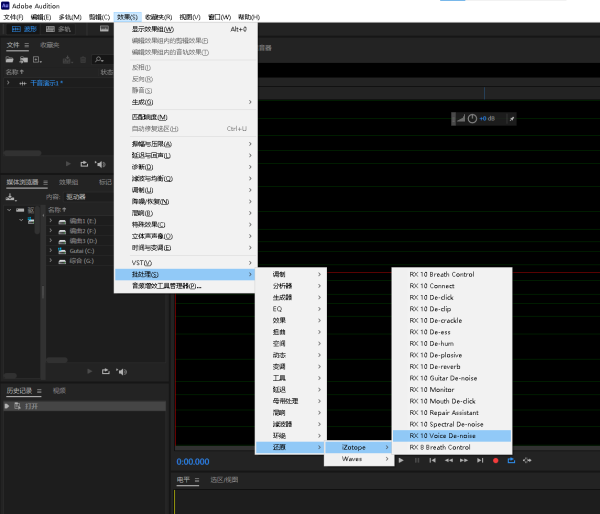Open file folder icon in Files panel
The height and width of the screenshot is (514, 600).
pyautogui.click(x=10, y=60)
